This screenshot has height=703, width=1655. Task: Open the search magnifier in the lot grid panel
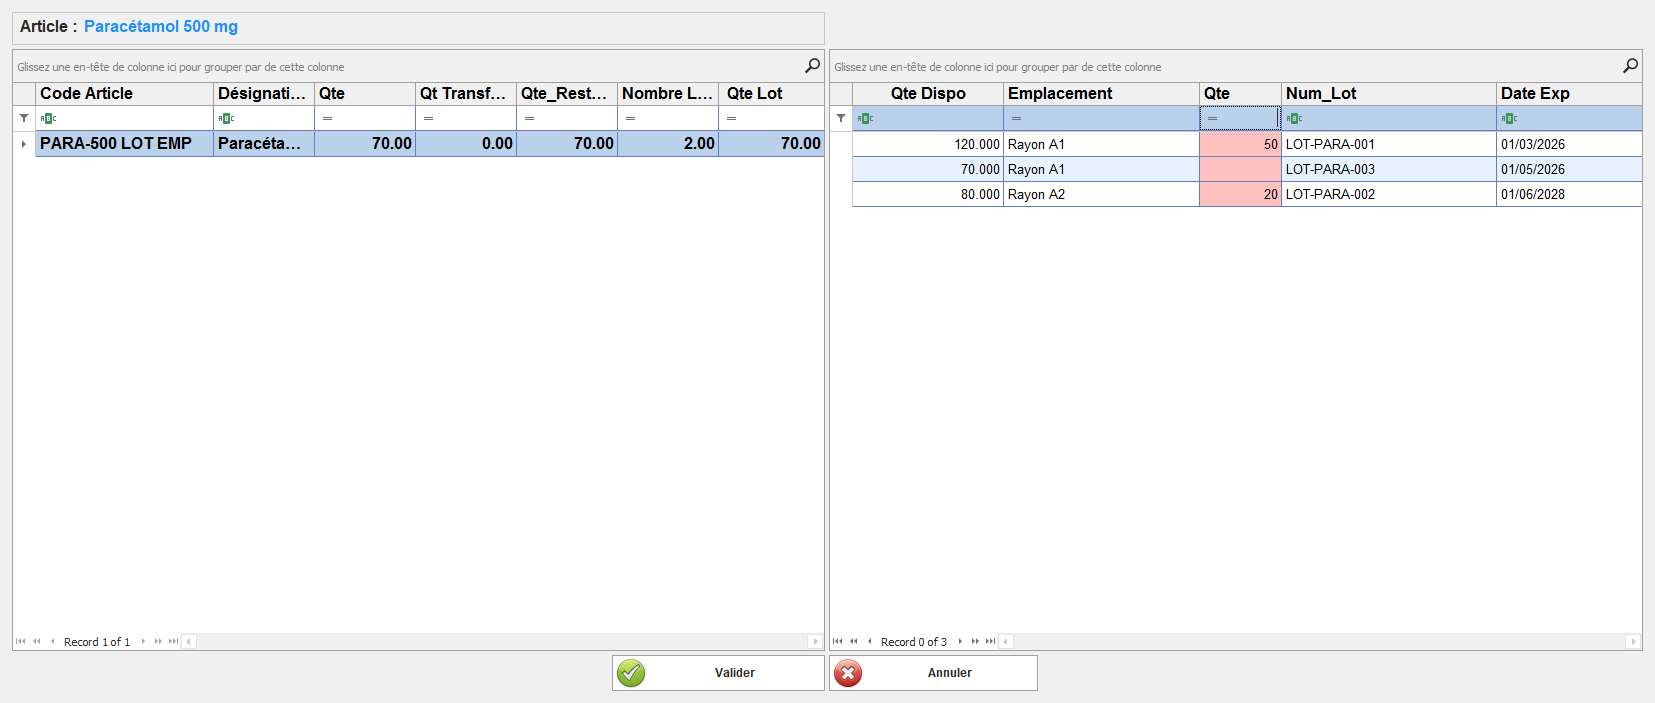(x=1630, y=66)
